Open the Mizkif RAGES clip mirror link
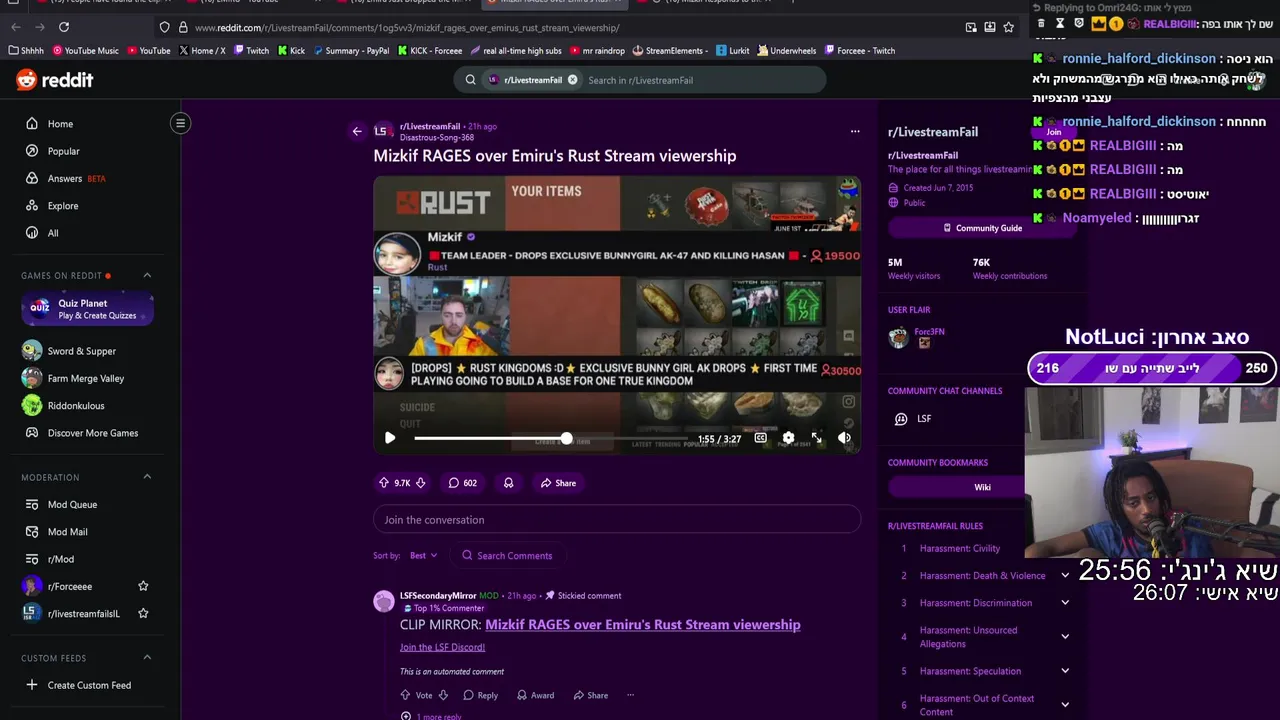 click(x=643, y=625)
